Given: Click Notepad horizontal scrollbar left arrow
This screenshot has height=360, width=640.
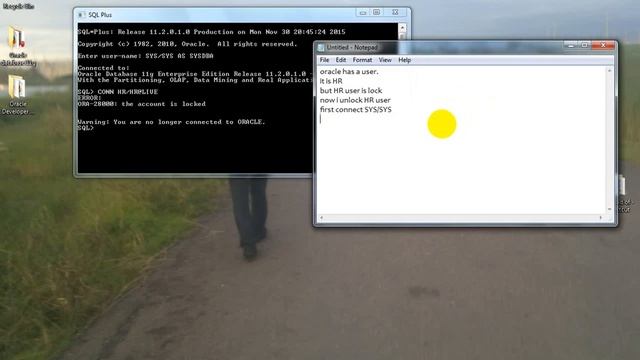Looking at the screenshot, I should [x=322, y=218].
